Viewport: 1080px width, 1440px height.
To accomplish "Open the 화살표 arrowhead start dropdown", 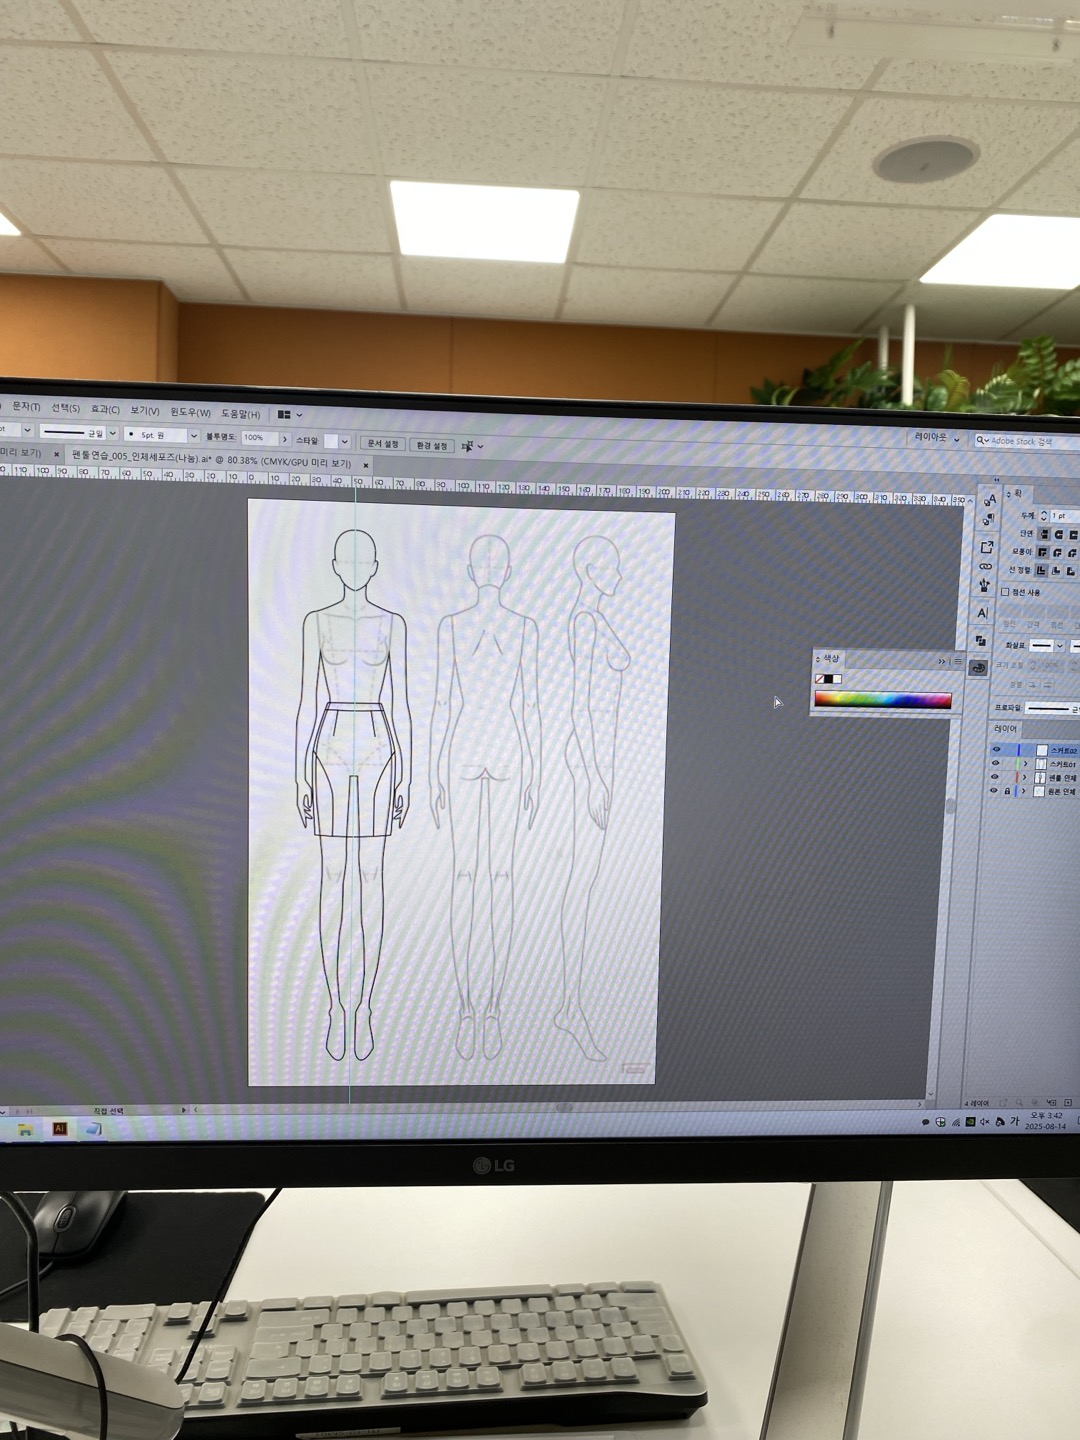I will (1060, 646).
